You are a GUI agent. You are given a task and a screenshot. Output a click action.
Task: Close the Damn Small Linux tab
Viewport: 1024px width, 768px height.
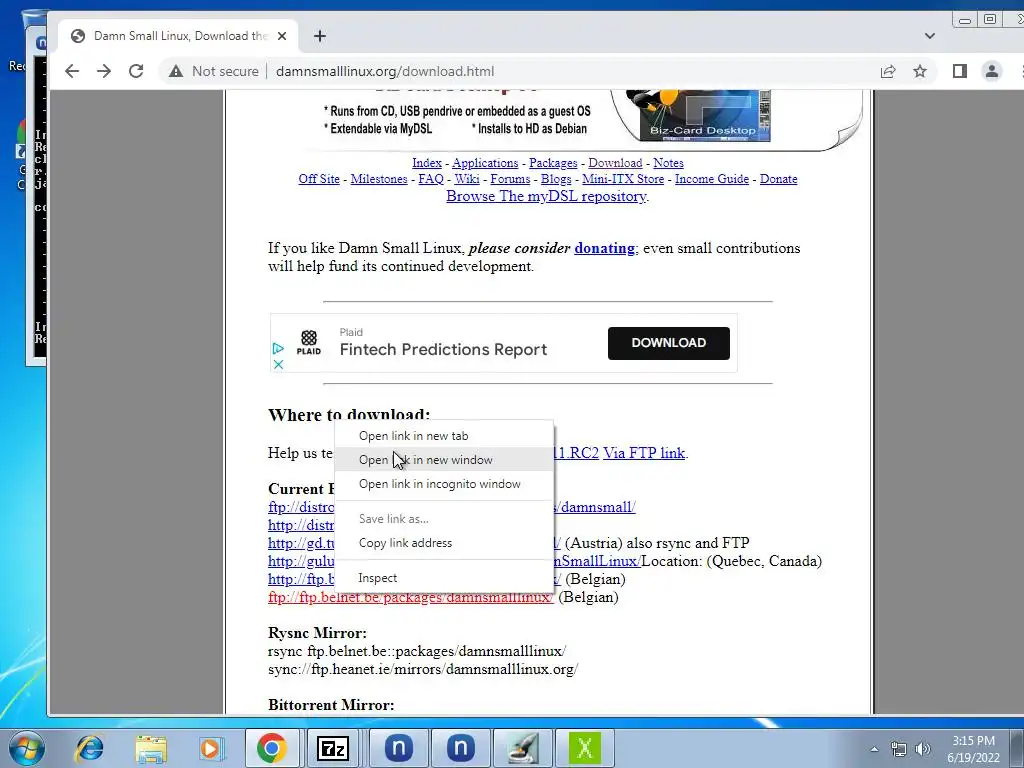(281, 36)
